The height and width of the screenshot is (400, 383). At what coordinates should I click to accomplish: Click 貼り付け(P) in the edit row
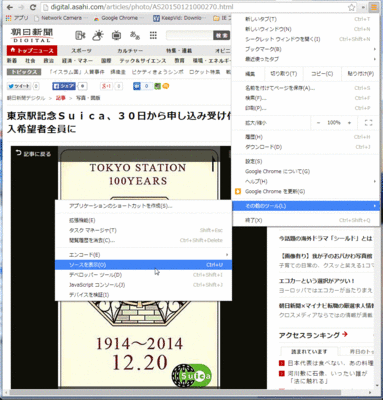(x=360, y=74)
